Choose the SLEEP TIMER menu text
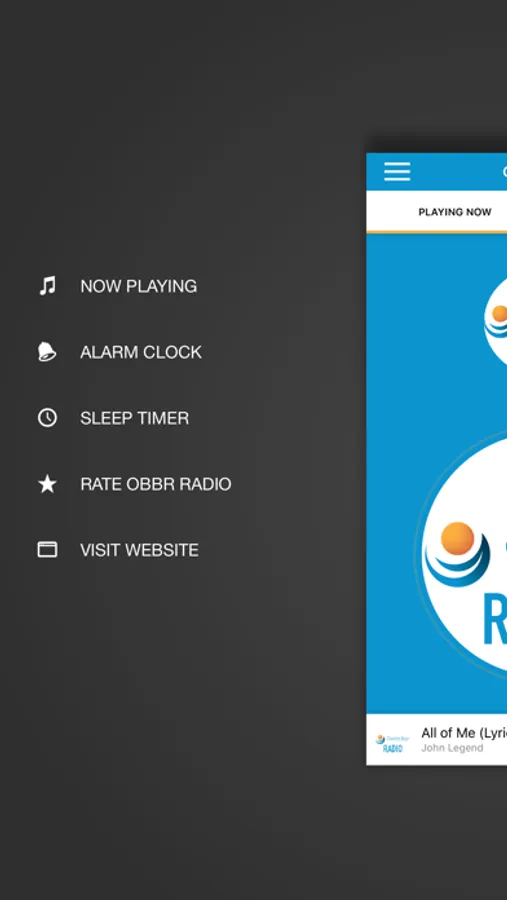 tap(134, 418)
